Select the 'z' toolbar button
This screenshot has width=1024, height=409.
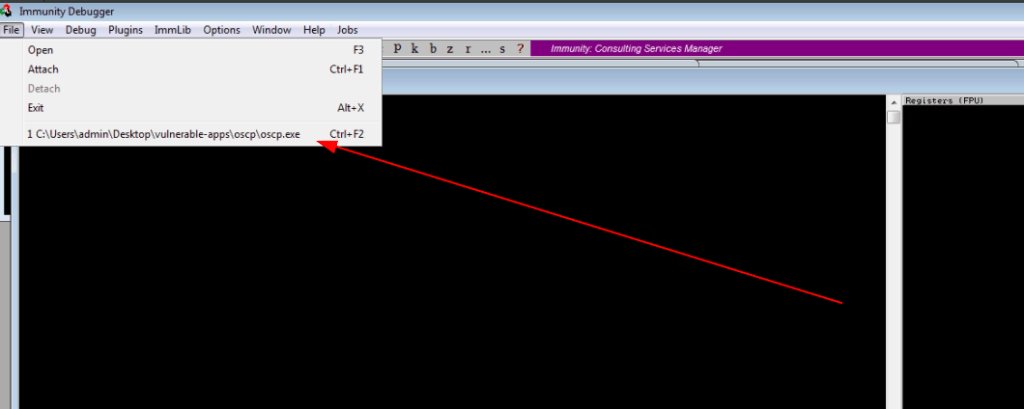pos(450,49)
